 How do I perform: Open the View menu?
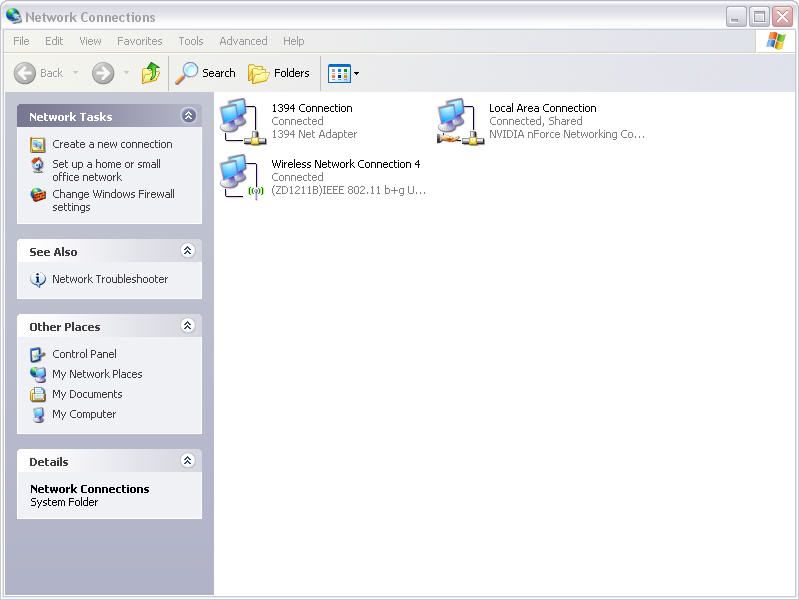coord(90,41)
